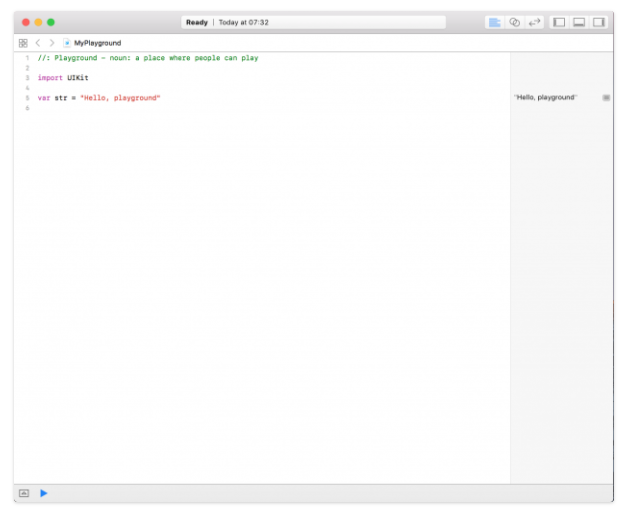Click the MyPlayground breadcrumb in jump bar
Image resolution: width=619 pixels, height=513 pixels.
(x=97, y=43)
